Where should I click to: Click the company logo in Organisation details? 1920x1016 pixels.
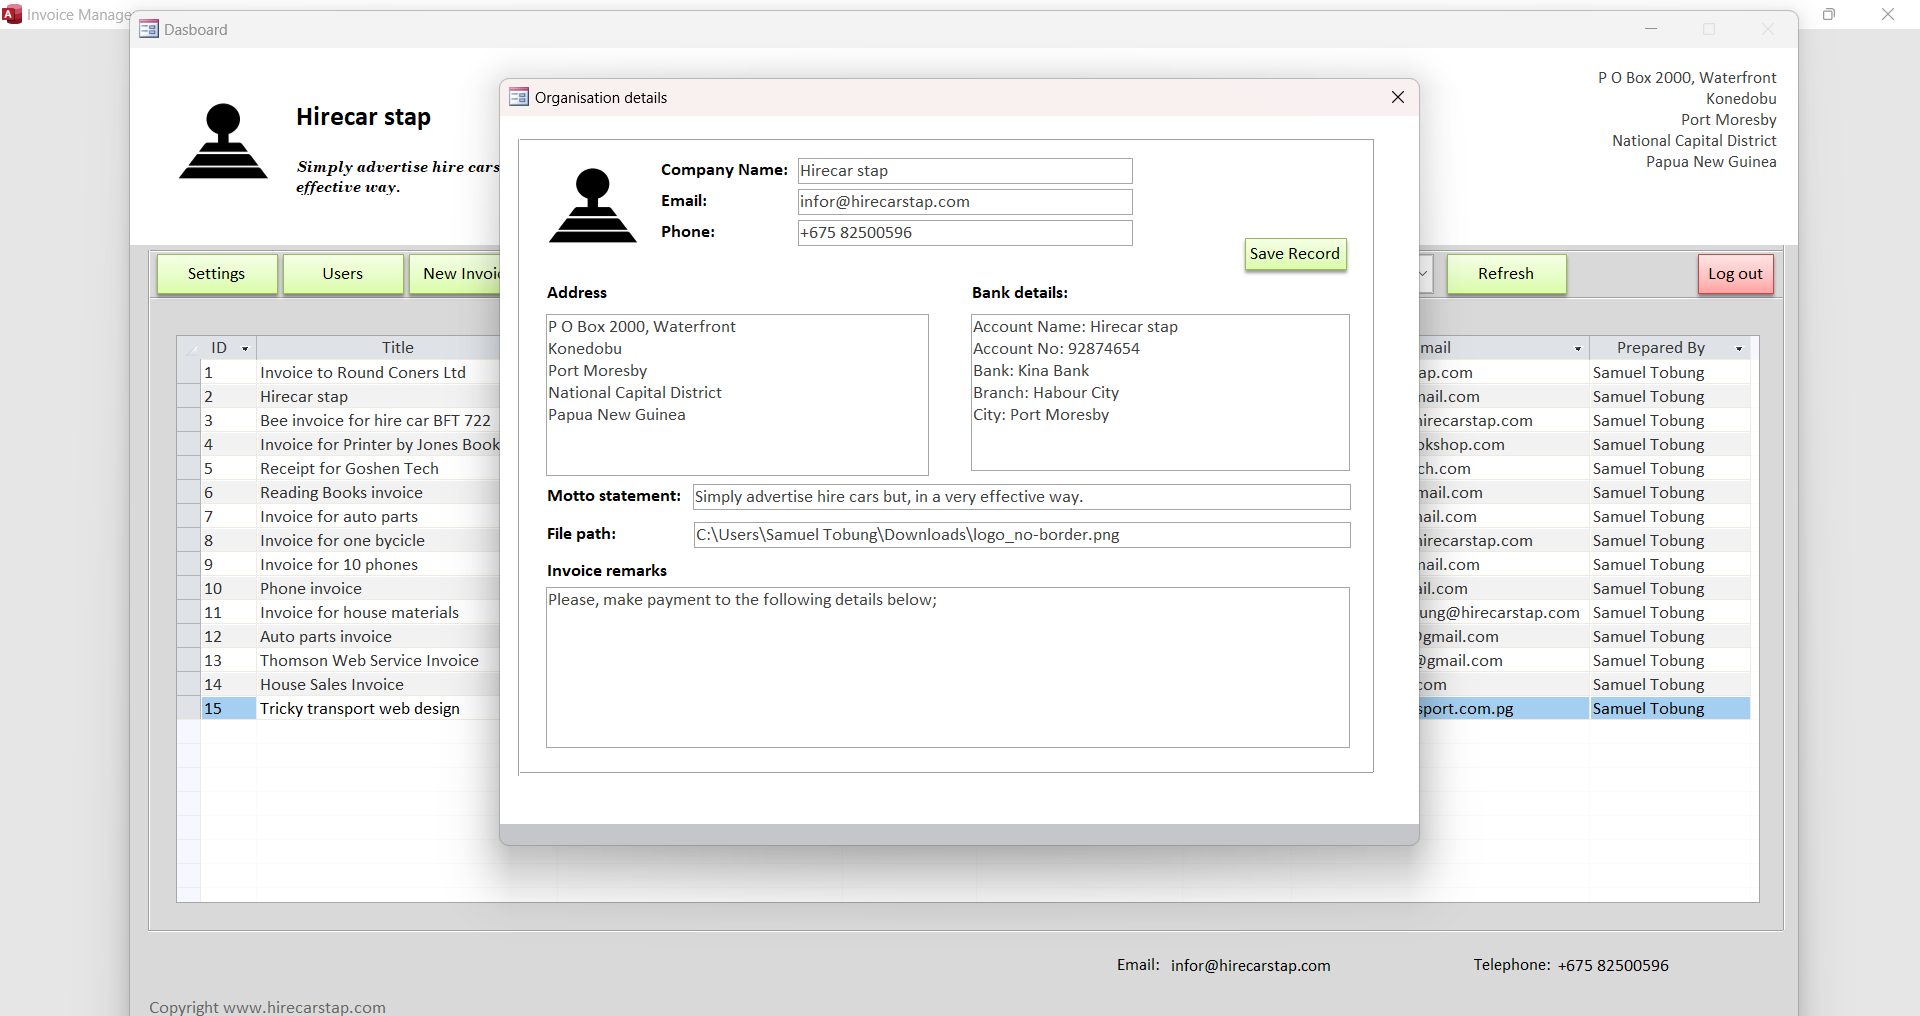(x=593, y=205)
